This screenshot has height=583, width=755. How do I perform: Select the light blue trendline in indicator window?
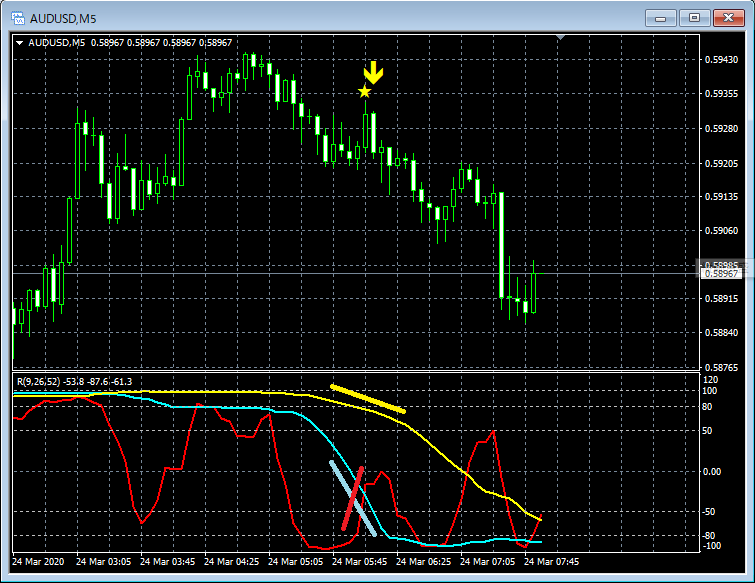[x=353, y=498]
